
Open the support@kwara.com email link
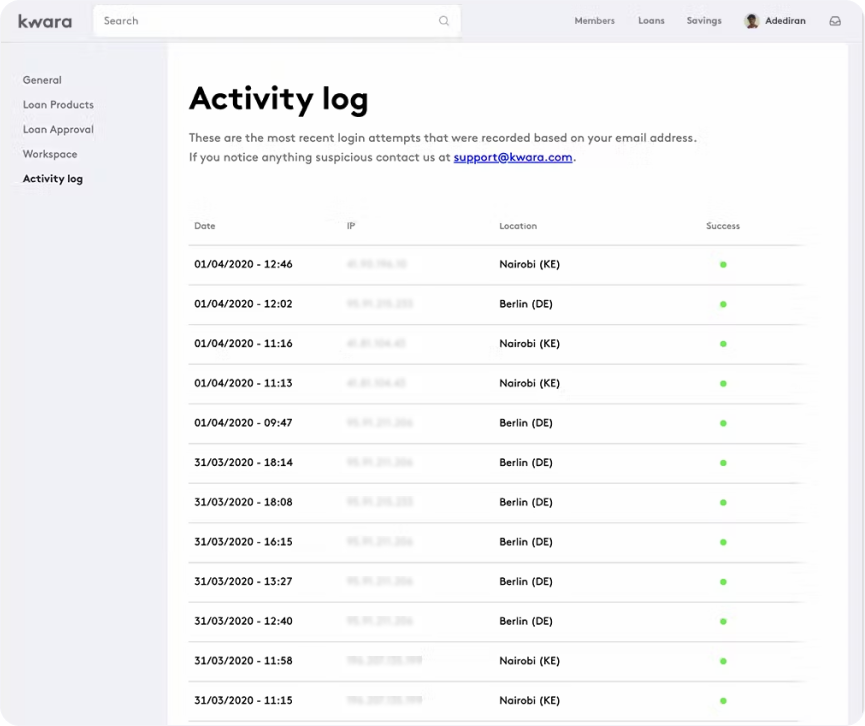tap(512, 157)
